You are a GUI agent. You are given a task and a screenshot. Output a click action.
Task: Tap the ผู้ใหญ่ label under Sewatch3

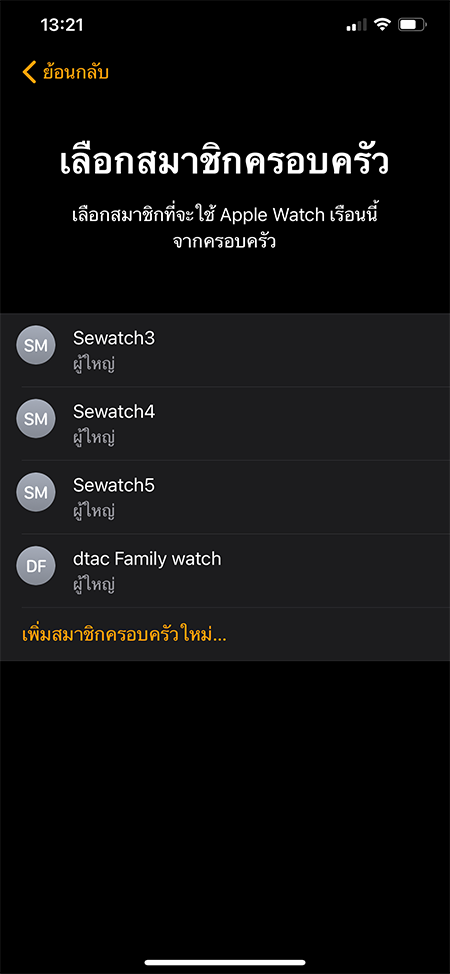(x=94, y=363)
